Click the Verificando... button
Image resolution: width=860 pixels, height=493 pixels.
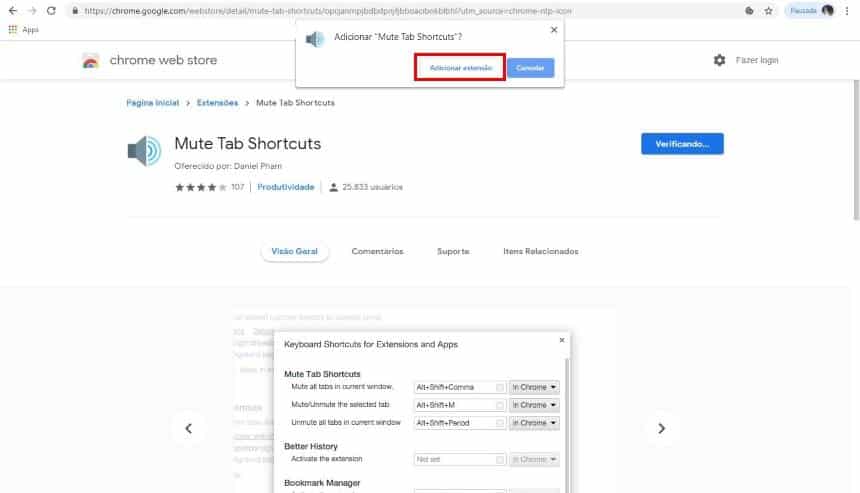tap(682, 144)
